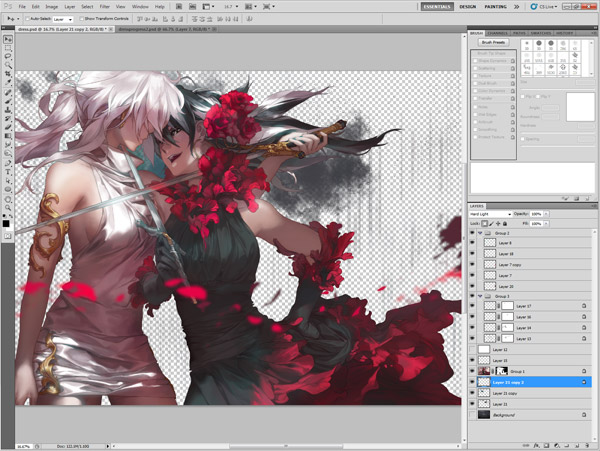This screenshot has height=451, width=600.
Task: Collapse the Group 2 layer group
Action: [x=480, y=233]
